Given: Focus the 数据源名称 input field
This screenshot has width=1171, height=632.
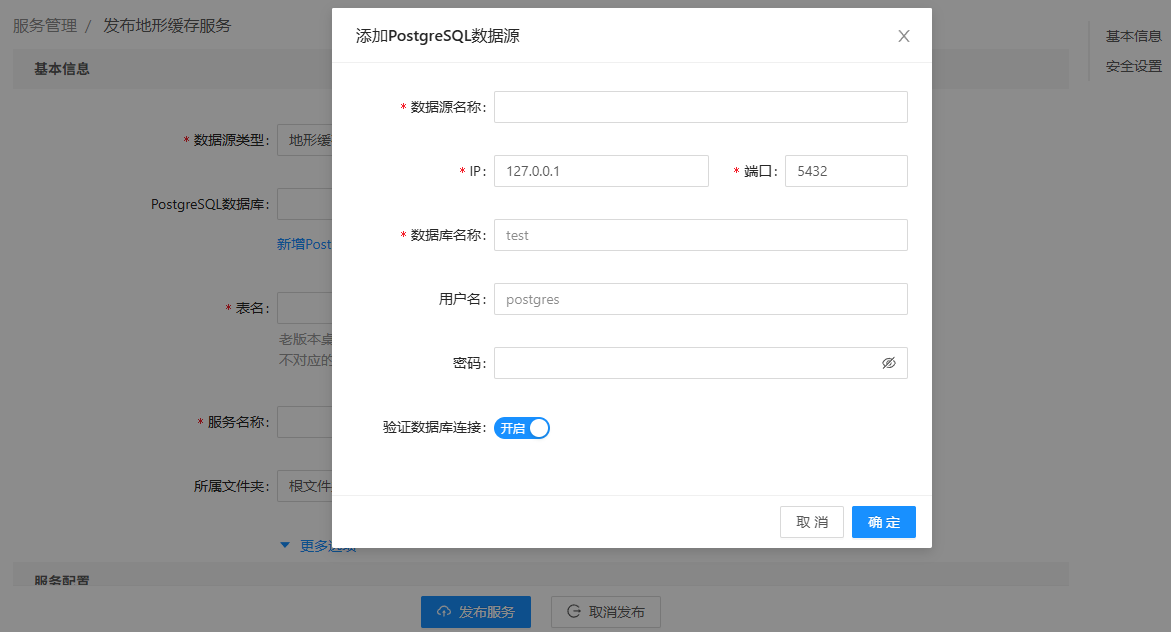Looking at the screenshot, I should click(x=700, y=107).
